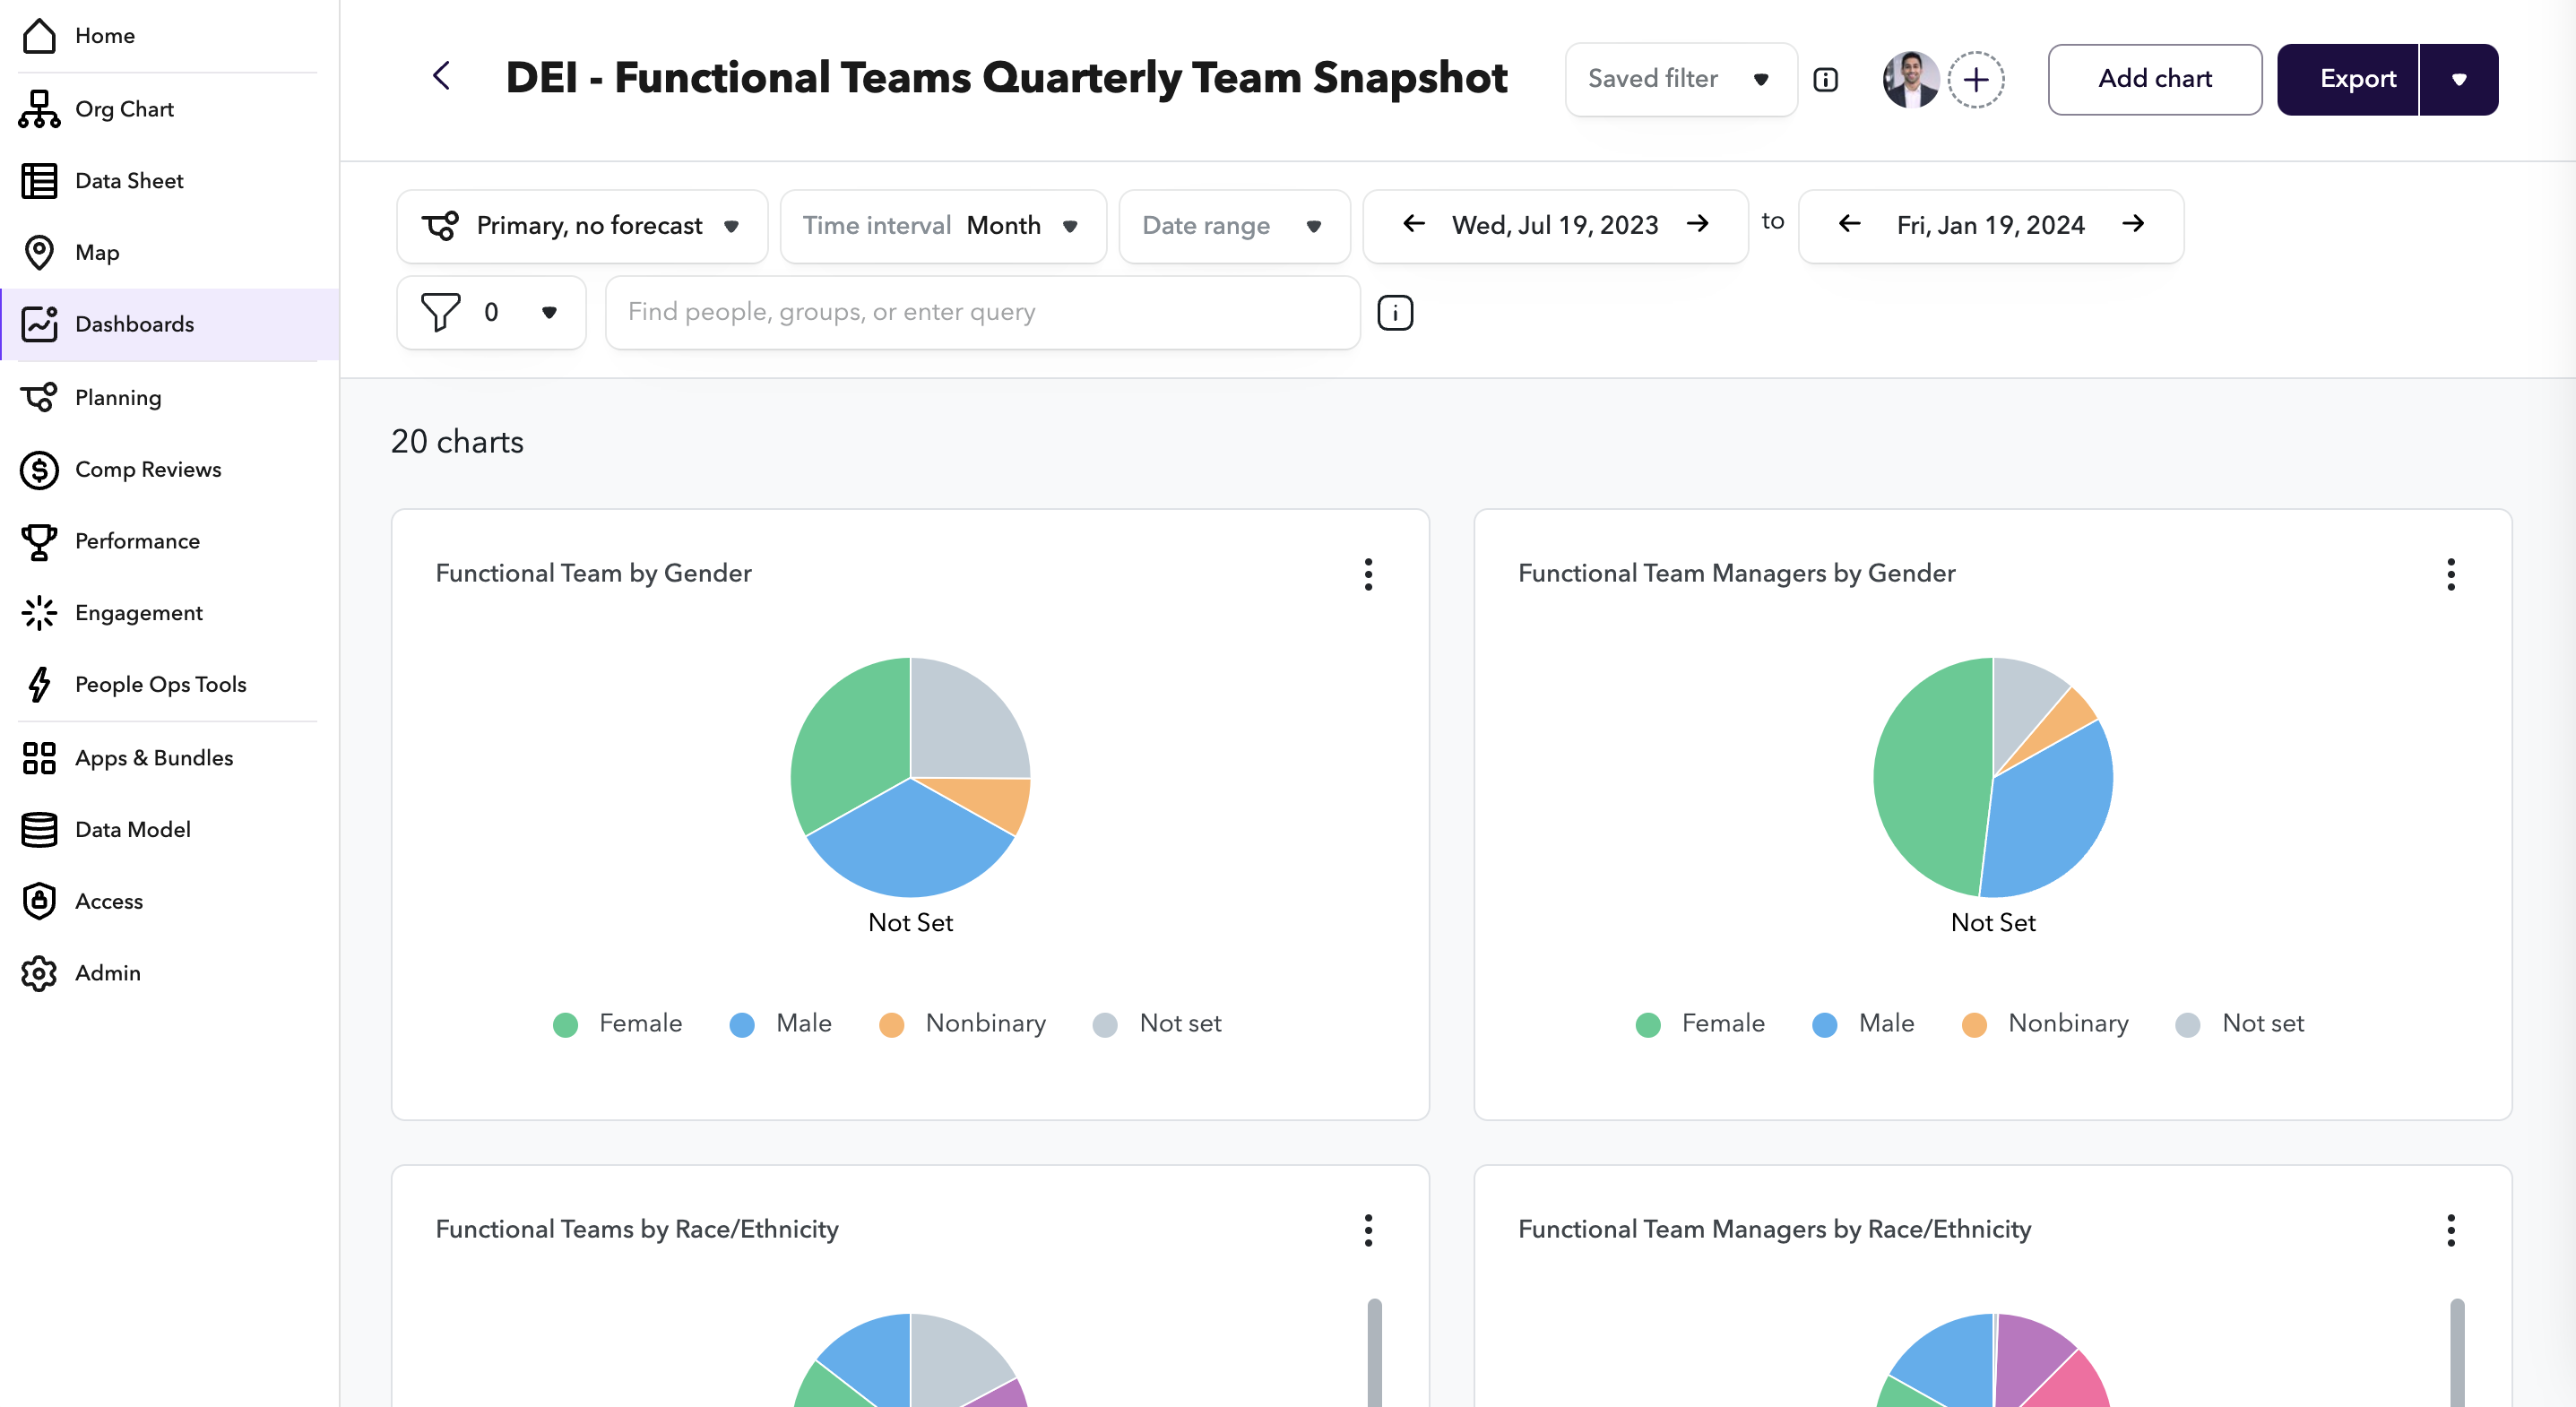This screenshot has height=1407, width=2576.
Task: Open options menu for Managers by Gender chart
Action: click(2450, 574)
